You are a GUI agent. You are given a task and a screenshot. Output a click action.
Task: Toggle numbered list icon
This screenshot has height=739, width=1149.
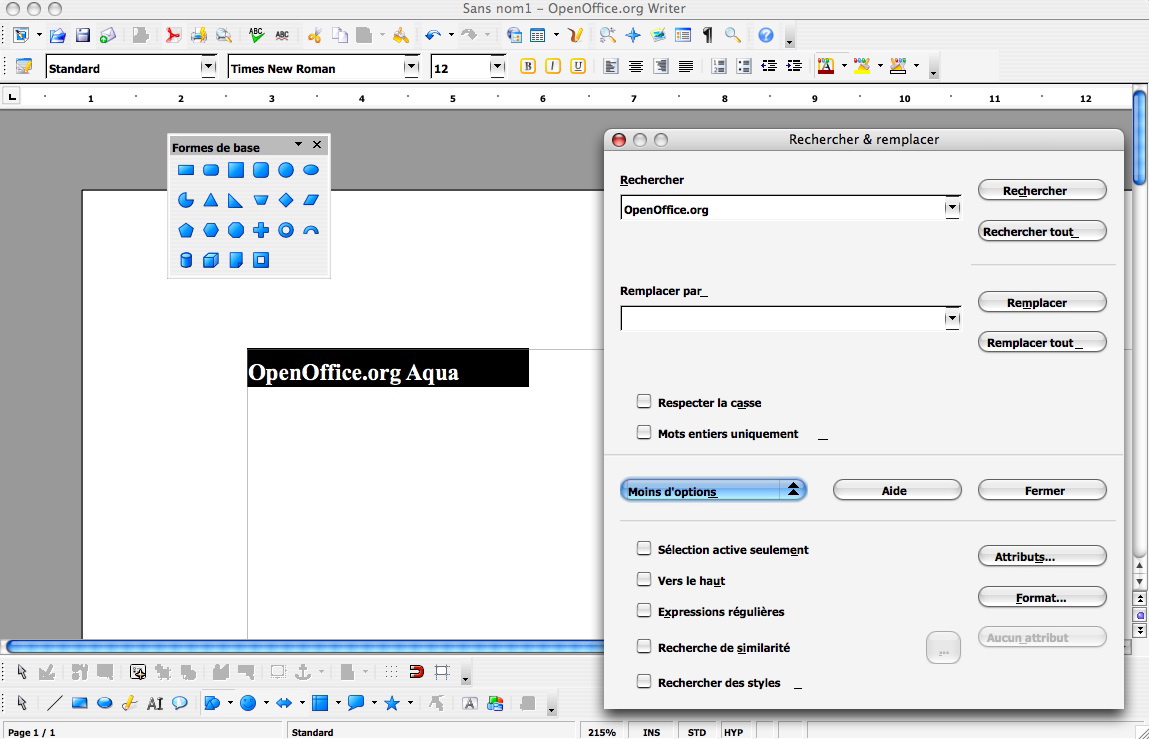719,66
